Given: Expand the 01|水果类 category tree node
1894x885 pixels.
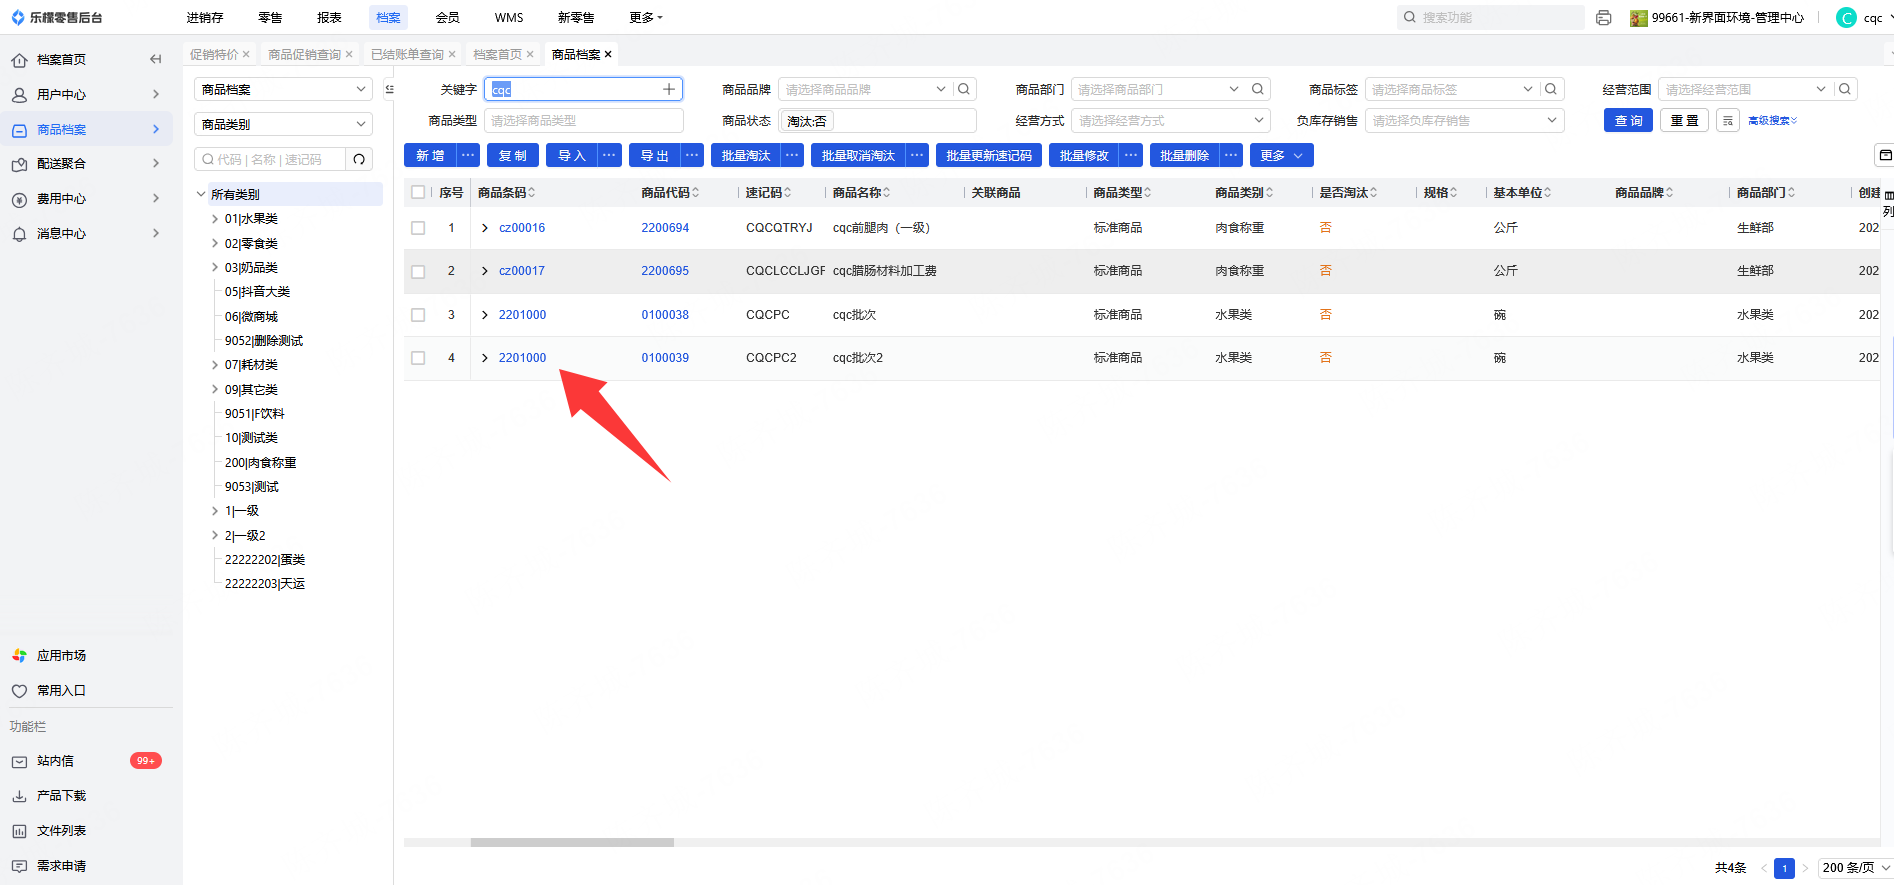Looking at the screenshot, I should pyautogui.click(x=215, y=219).
